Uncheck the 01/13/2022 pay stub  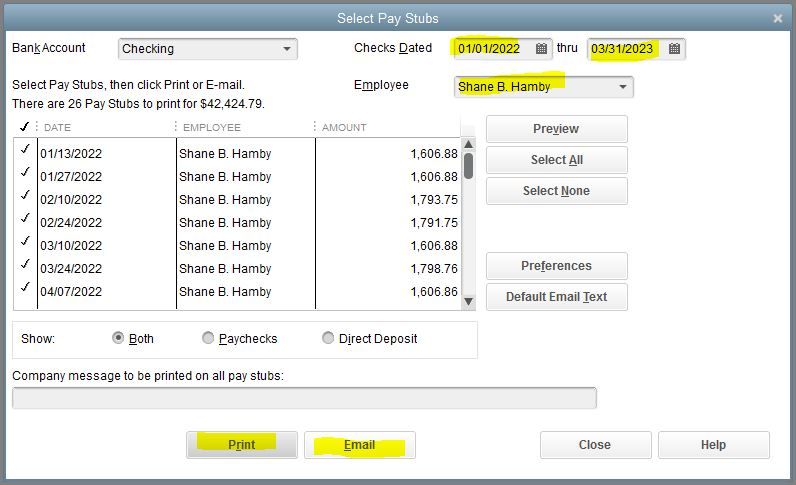tap(25, 149)
